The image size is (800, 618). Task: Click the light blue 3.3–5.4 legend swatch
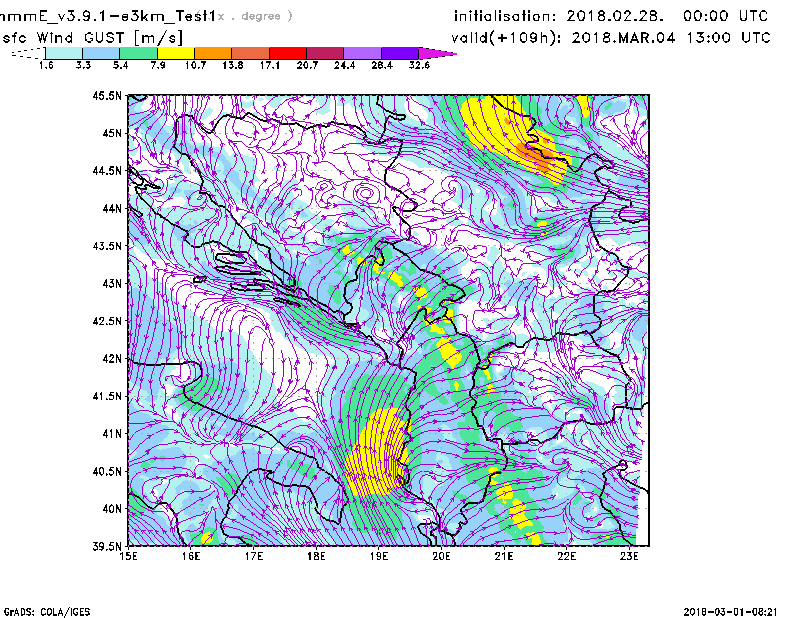click(101, 53)
